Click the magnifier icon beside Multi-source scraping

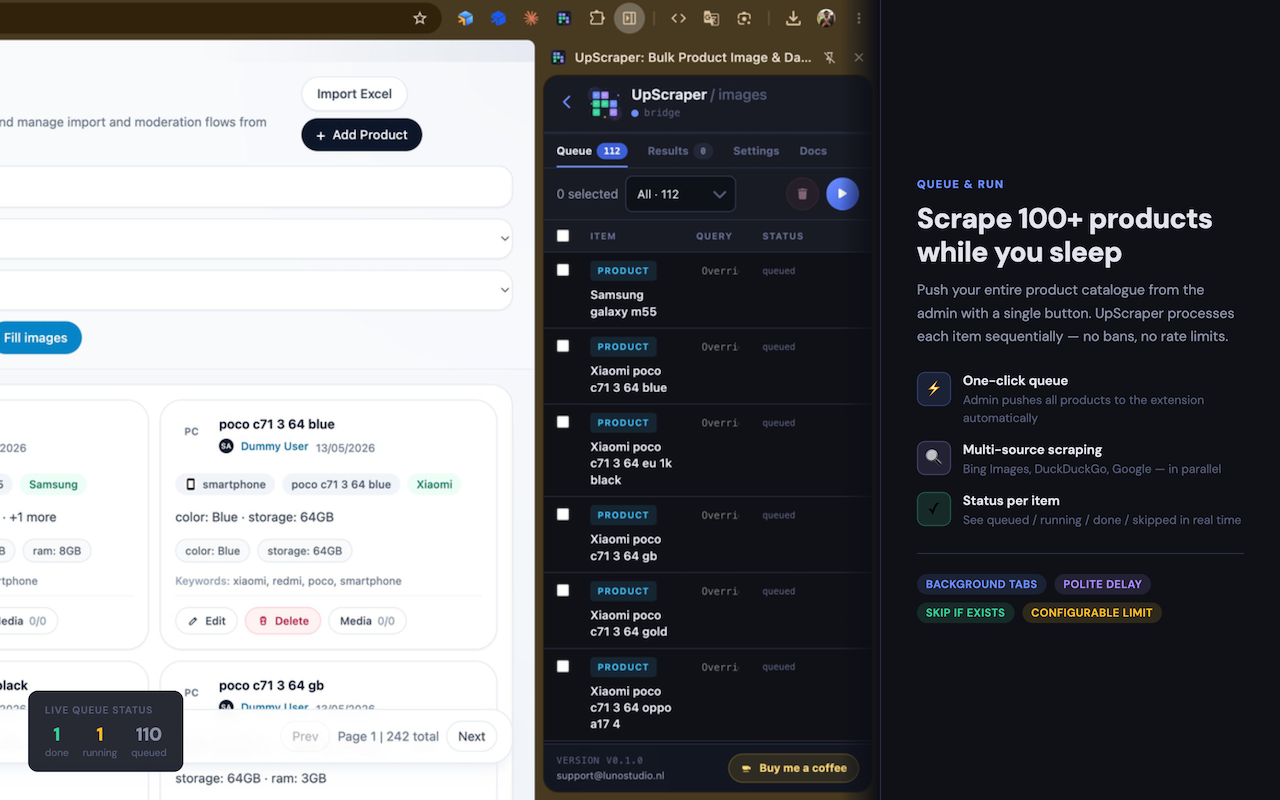coord(934,458)
